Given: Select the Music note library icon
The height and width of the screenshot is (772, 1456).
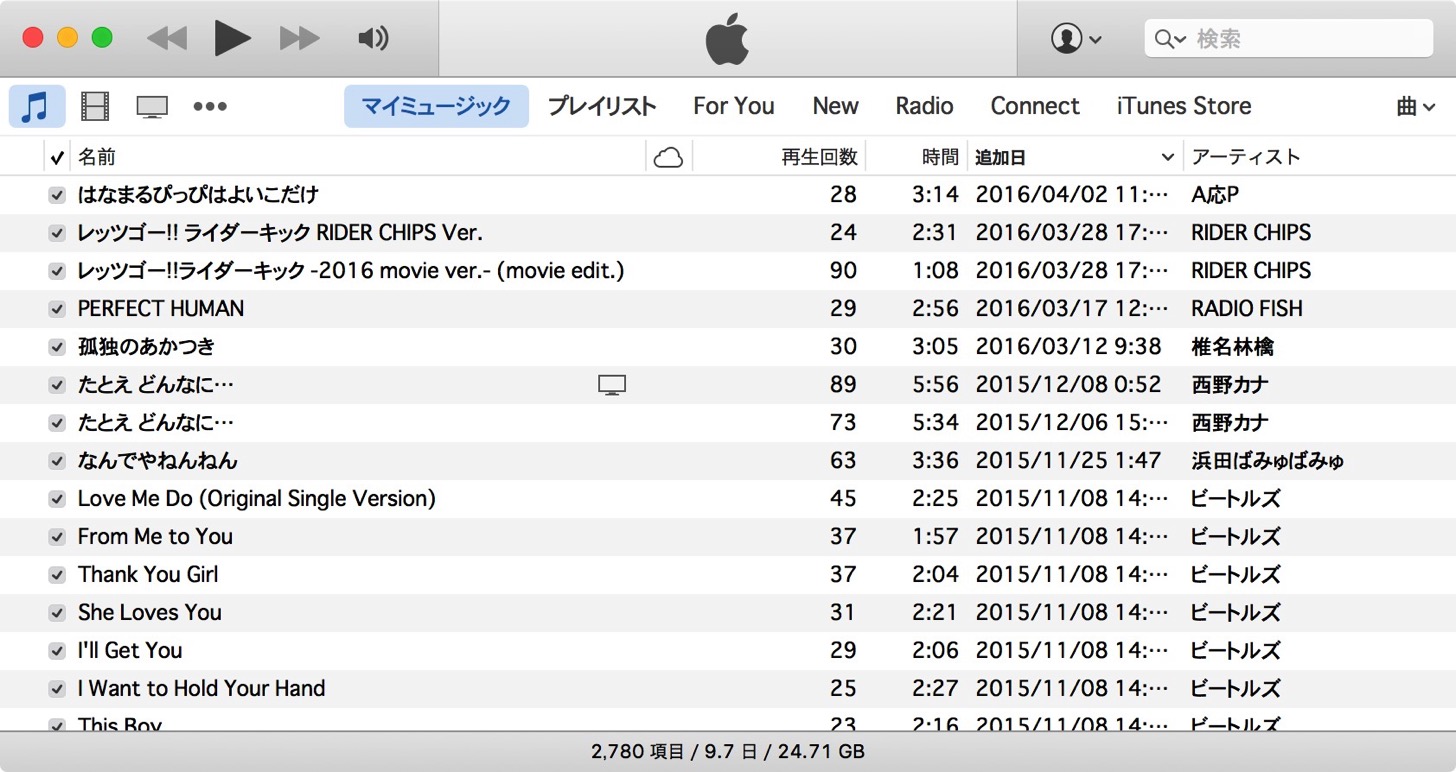Looking at the screenshot, I should (37, 106).
